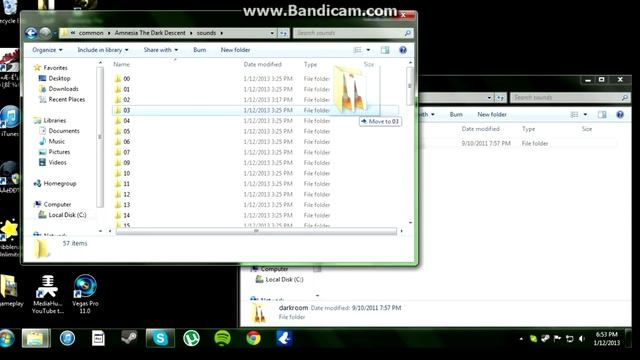Open address bar history dropdown in front window

(x=272, y=33)
